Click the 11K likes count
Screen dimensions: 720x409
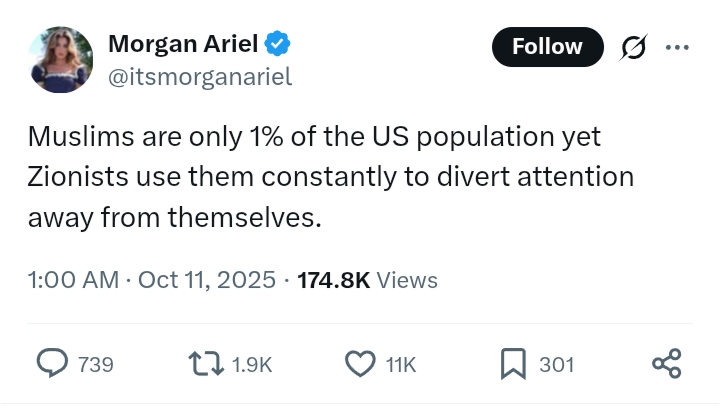[401, 365]
